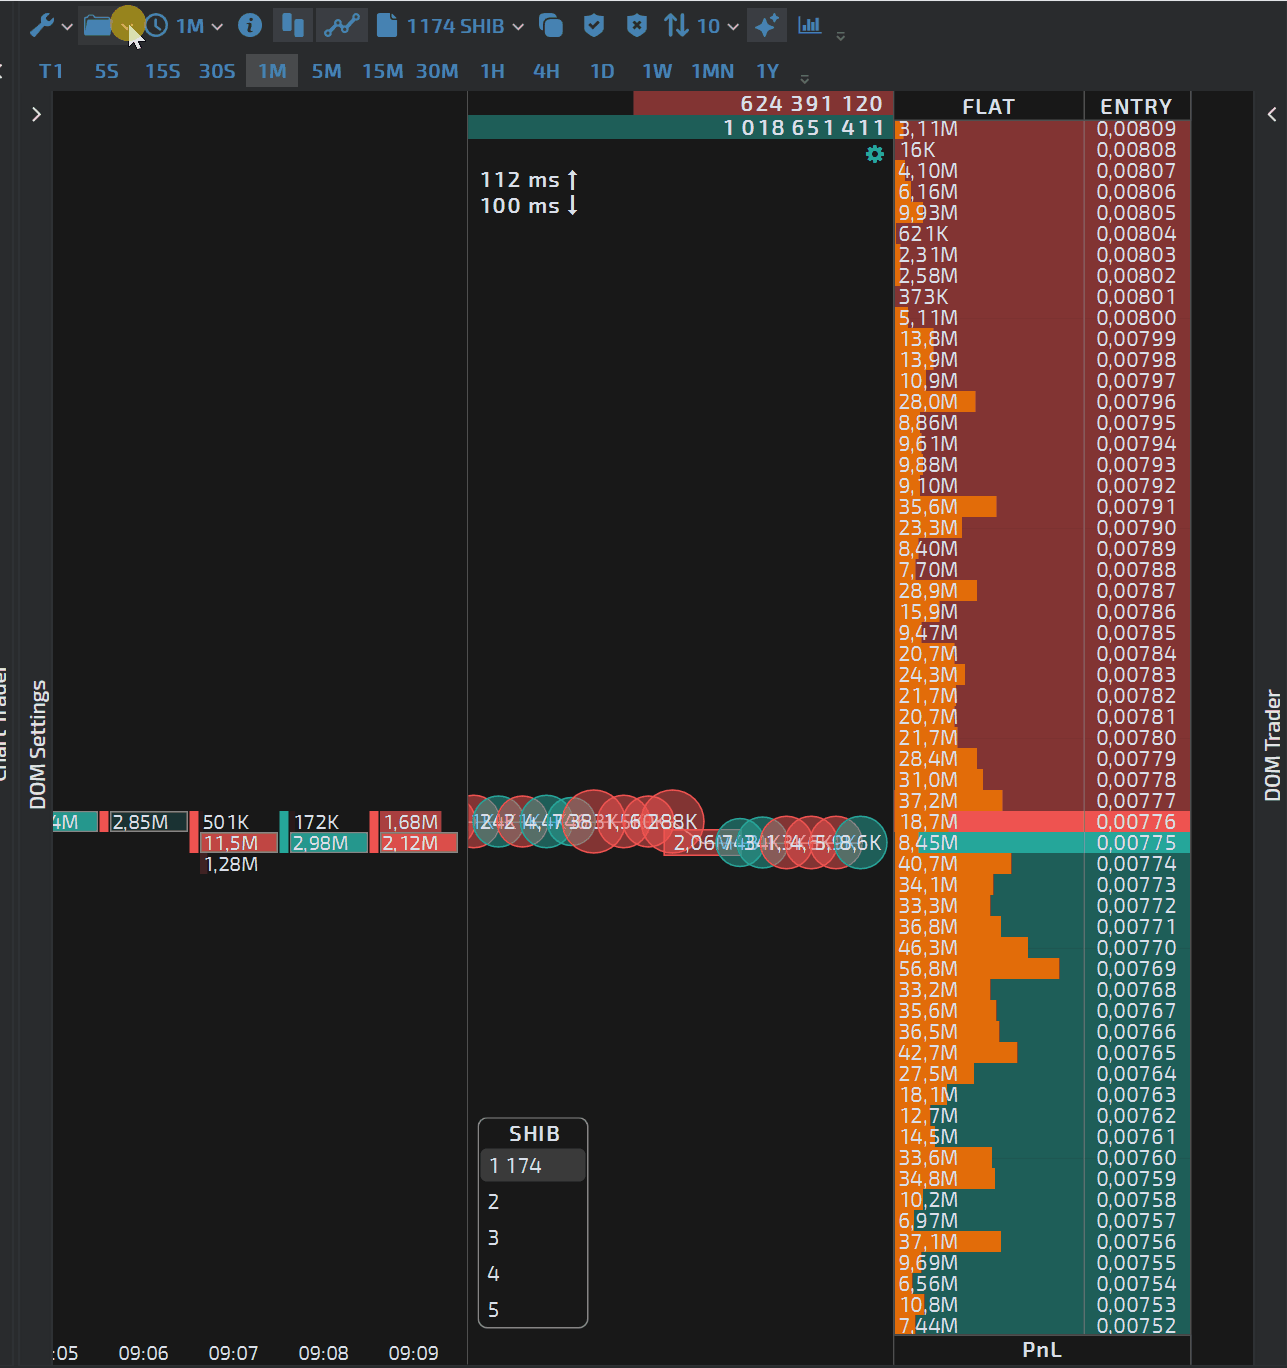Click the FLAT position button
Screen dimensions: 1287x1368
click(988, 106)
